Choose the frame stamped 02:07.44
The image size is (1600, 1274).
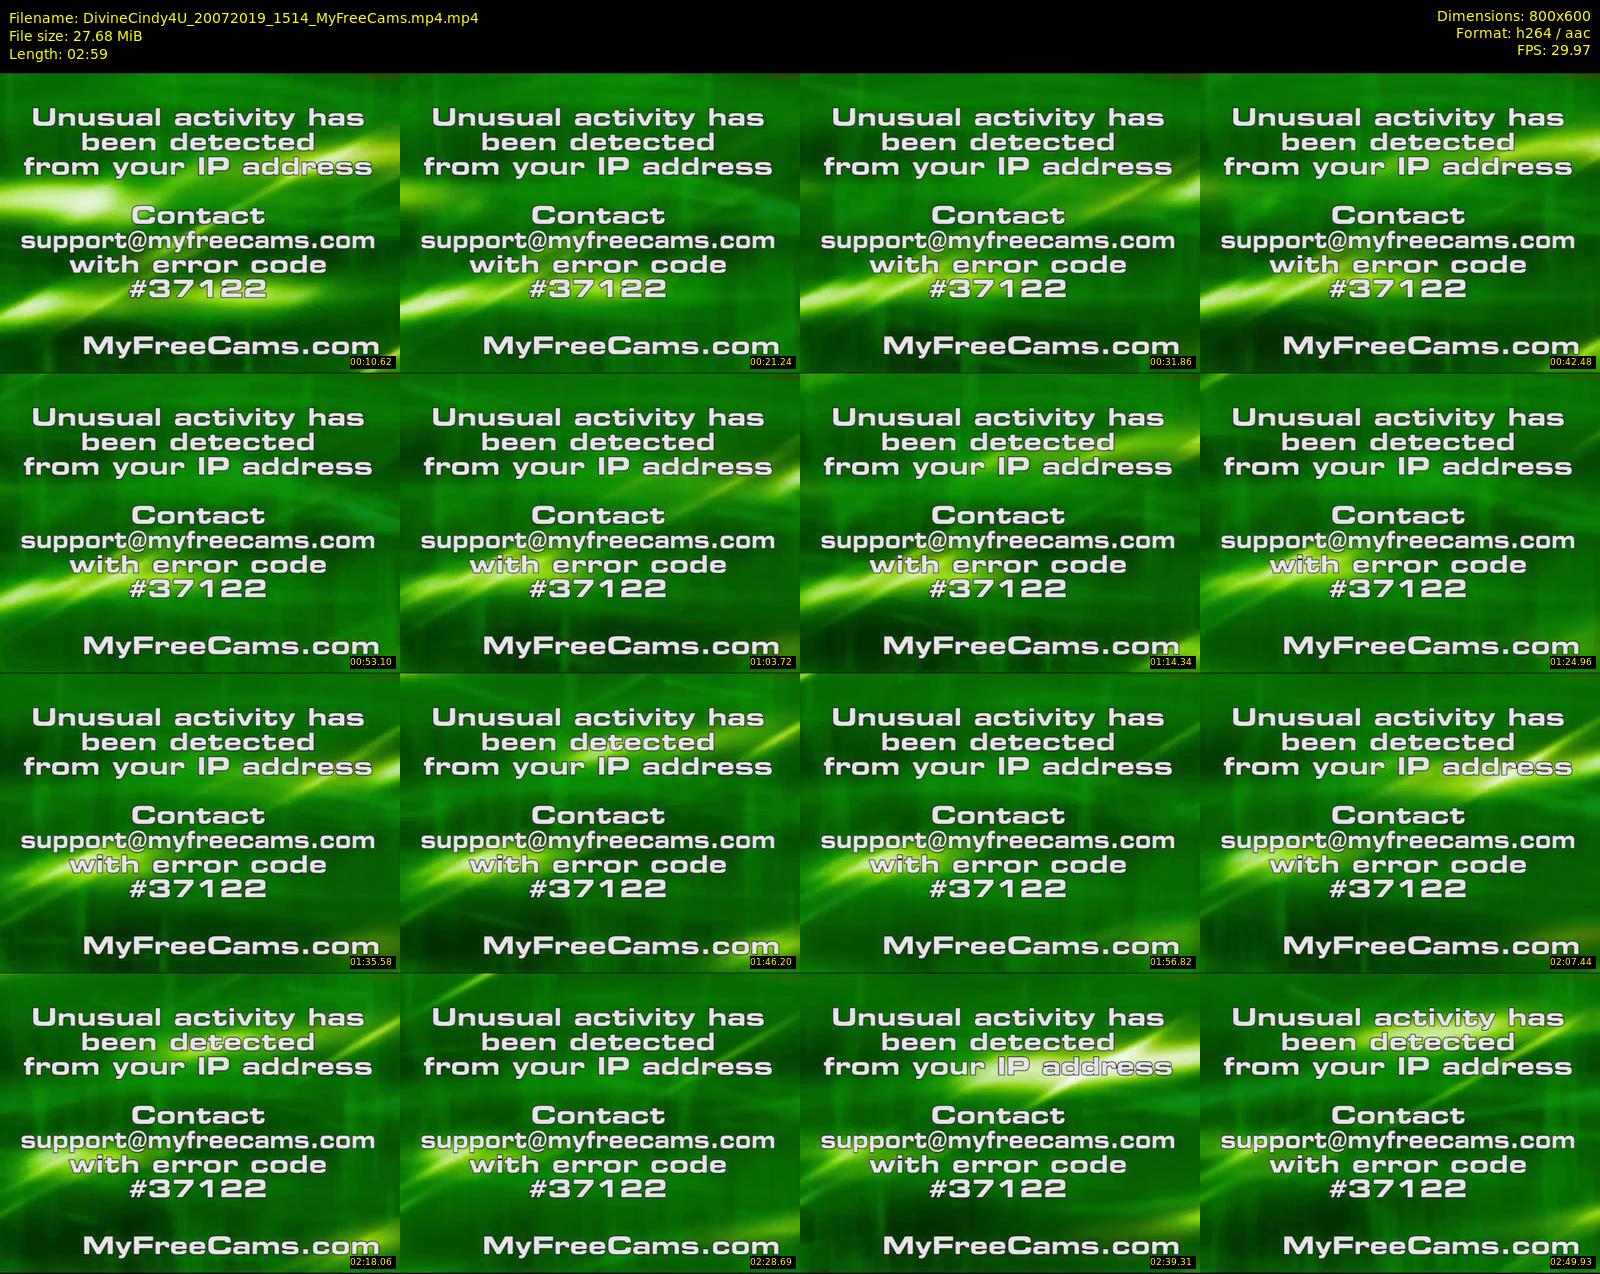tap(1399, 822)
